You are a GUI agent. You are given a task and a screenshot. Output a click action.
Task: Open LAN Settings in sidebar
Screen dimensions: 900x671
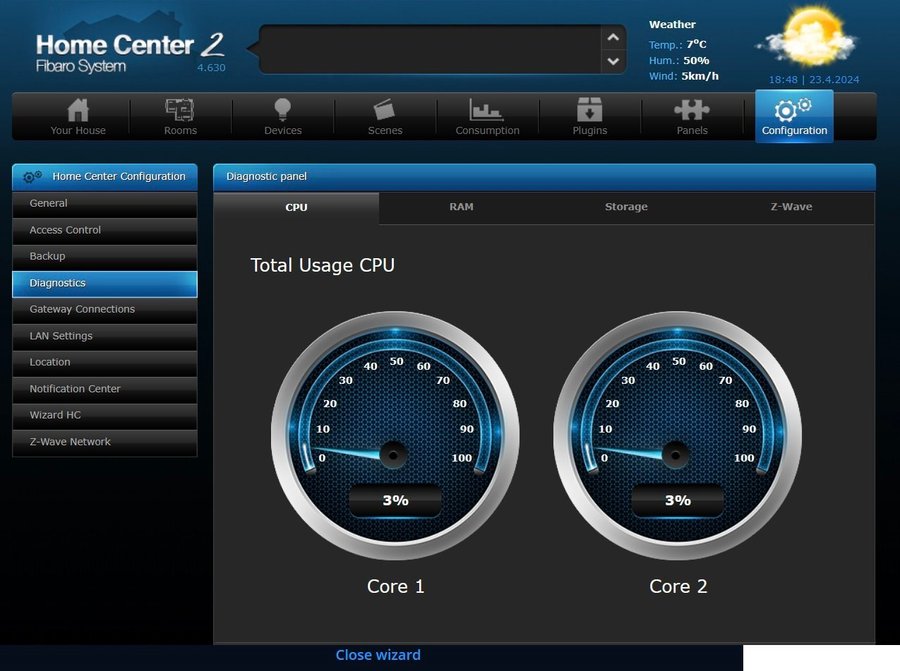click(105, 336)
